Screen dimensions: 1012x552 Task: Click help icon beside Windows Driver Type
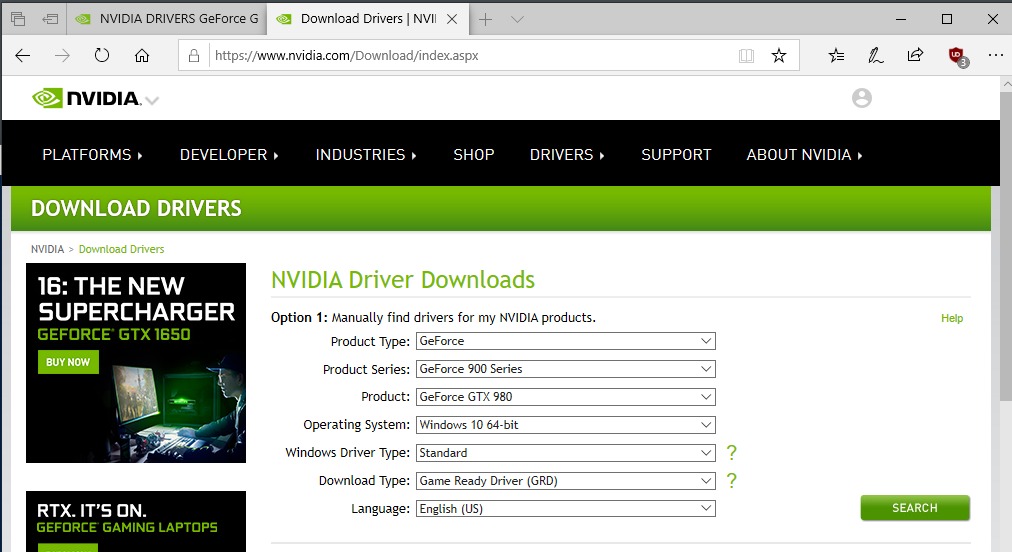[731, 453]
